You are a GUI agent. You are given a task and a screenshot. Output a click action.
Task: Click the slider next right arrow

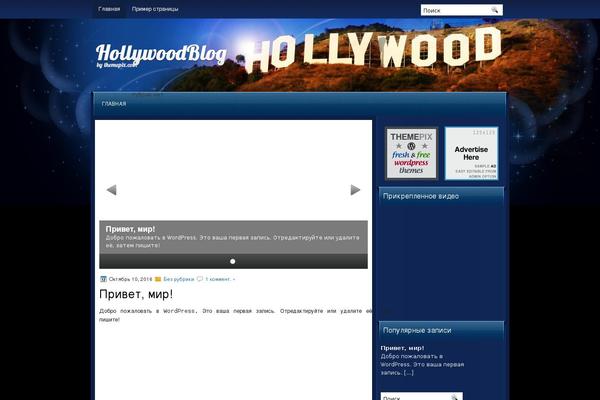(355, 190)
